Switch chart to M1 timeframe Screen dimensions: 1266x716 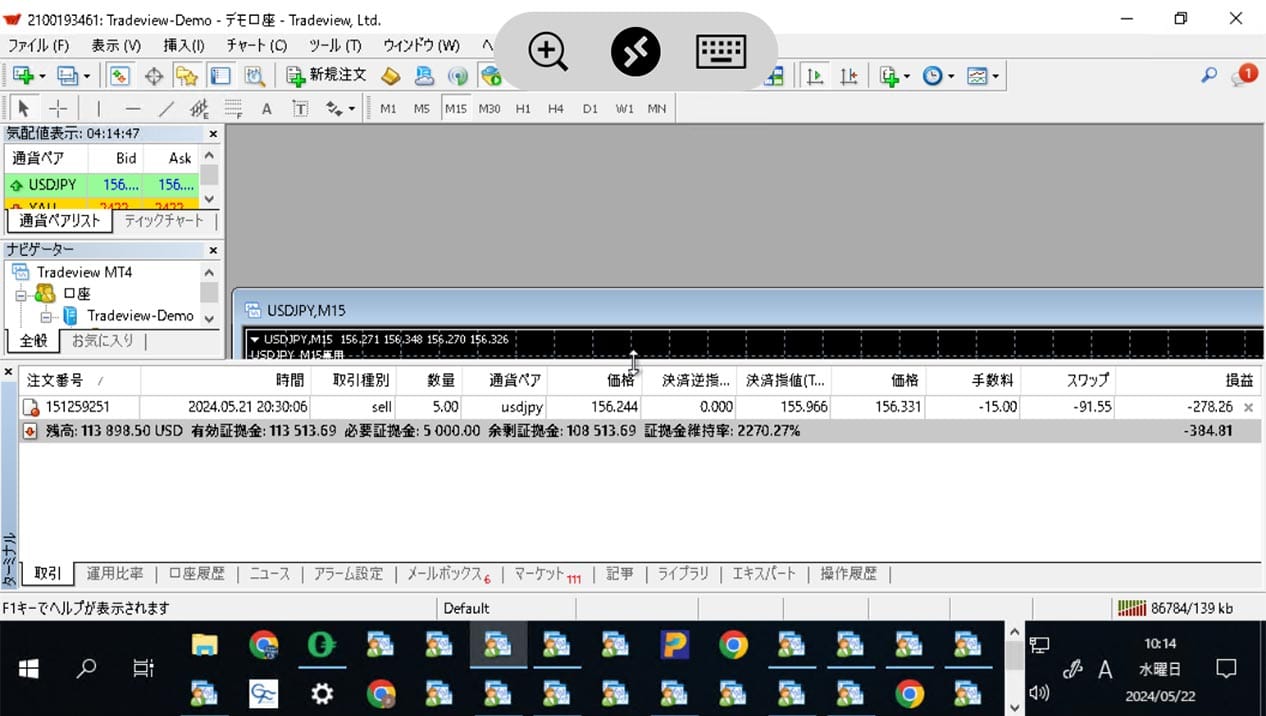coord(388,108)
